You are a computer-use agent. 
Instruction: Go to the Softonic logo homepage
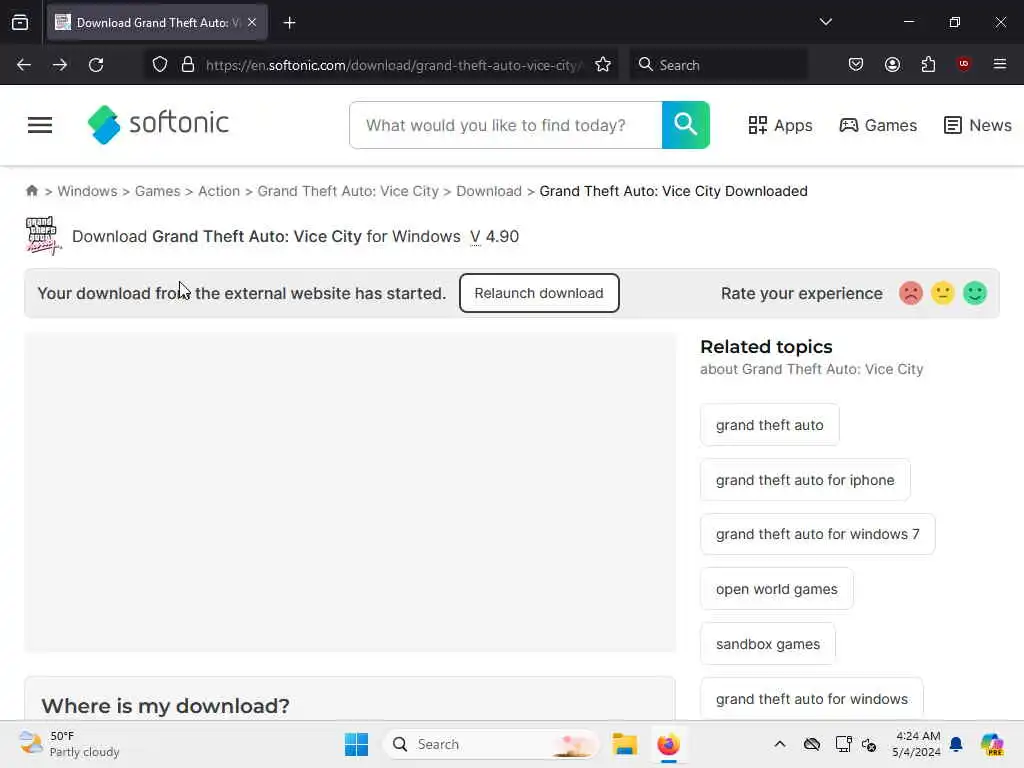click(158, 123)
